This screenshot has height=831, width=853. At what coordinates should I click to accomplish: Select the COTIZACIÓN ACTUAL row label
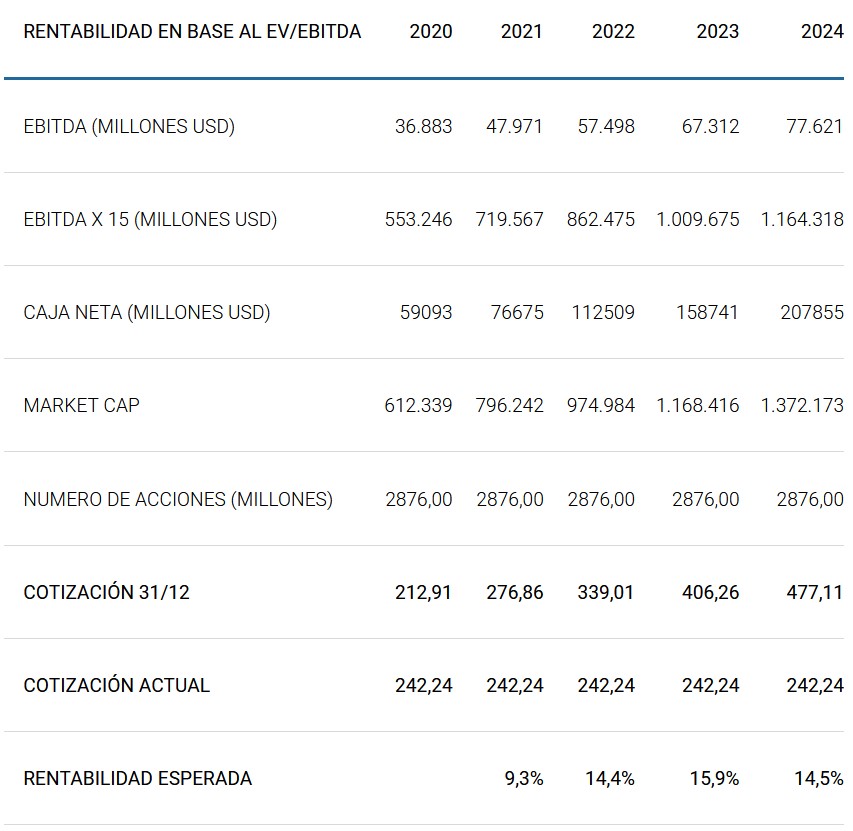[x=117, y=685]
